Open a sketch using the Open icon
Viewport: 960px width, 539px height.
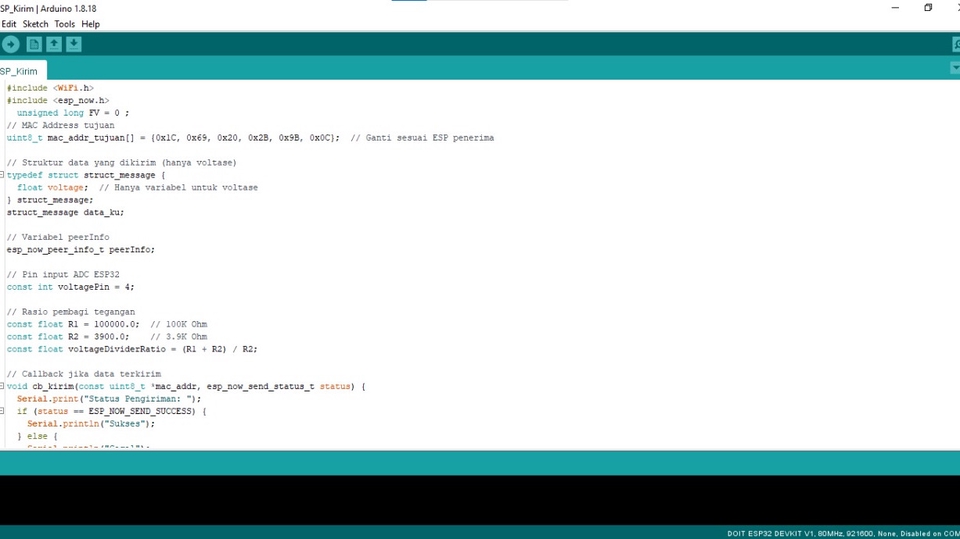[x=54, y=44]
